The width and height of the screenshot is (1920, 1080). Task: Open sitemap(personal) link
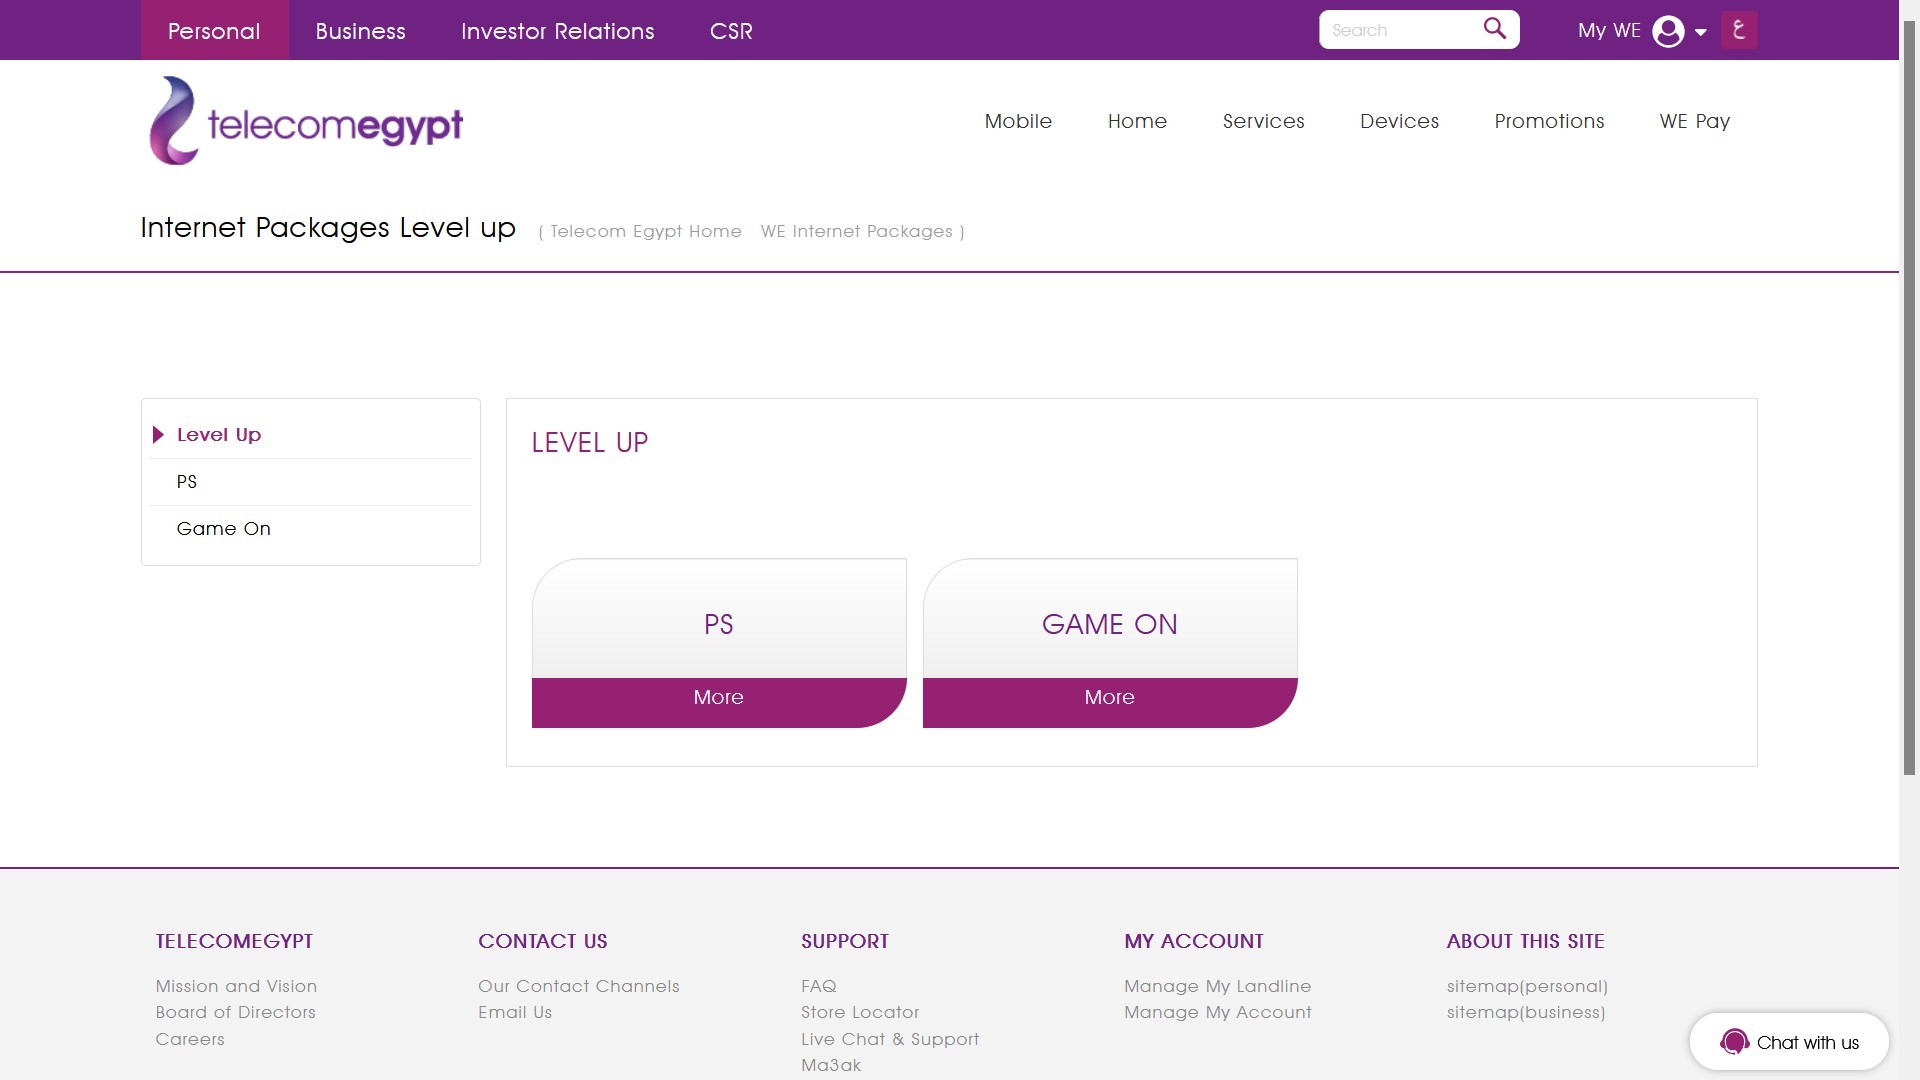(1527, 986)
